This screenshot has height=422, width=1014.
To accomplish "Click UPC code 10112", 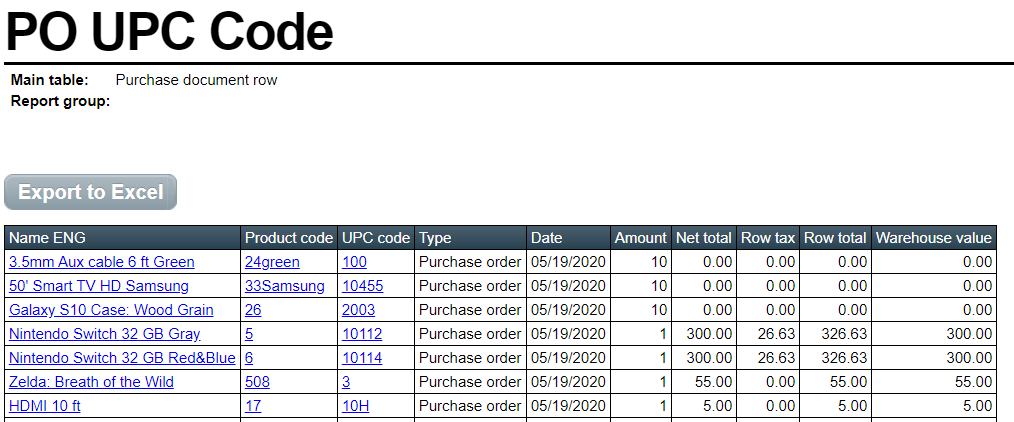I will 362,333.
